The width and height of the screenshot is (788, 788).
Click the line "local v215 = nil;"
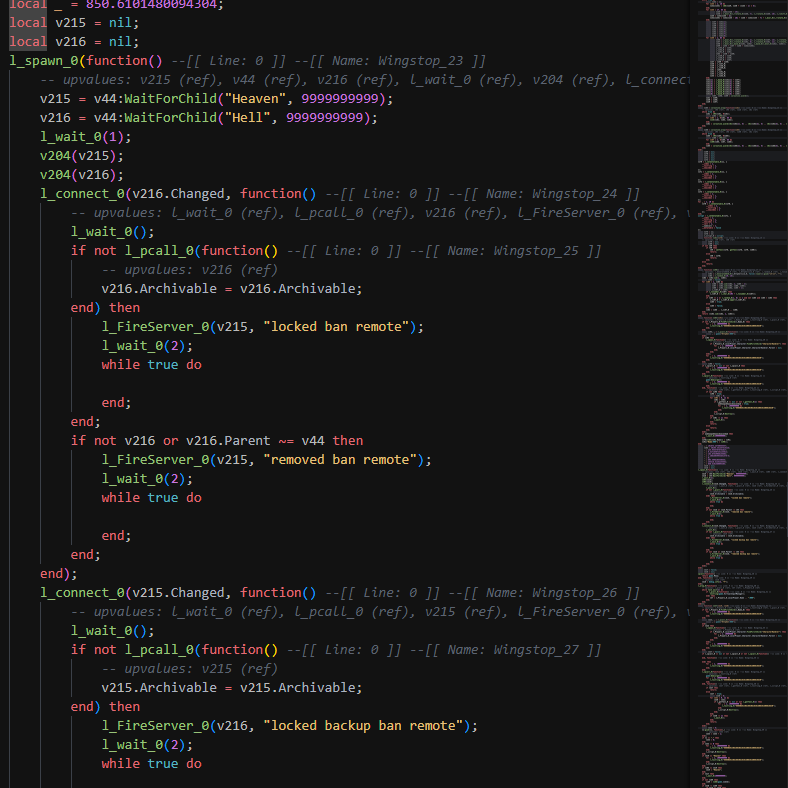(x=74, y=23)
